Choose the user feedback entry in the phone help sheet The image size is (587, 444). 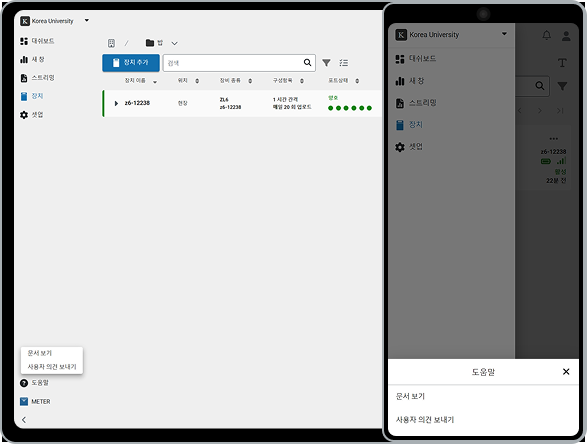click(x=425, y=420)
